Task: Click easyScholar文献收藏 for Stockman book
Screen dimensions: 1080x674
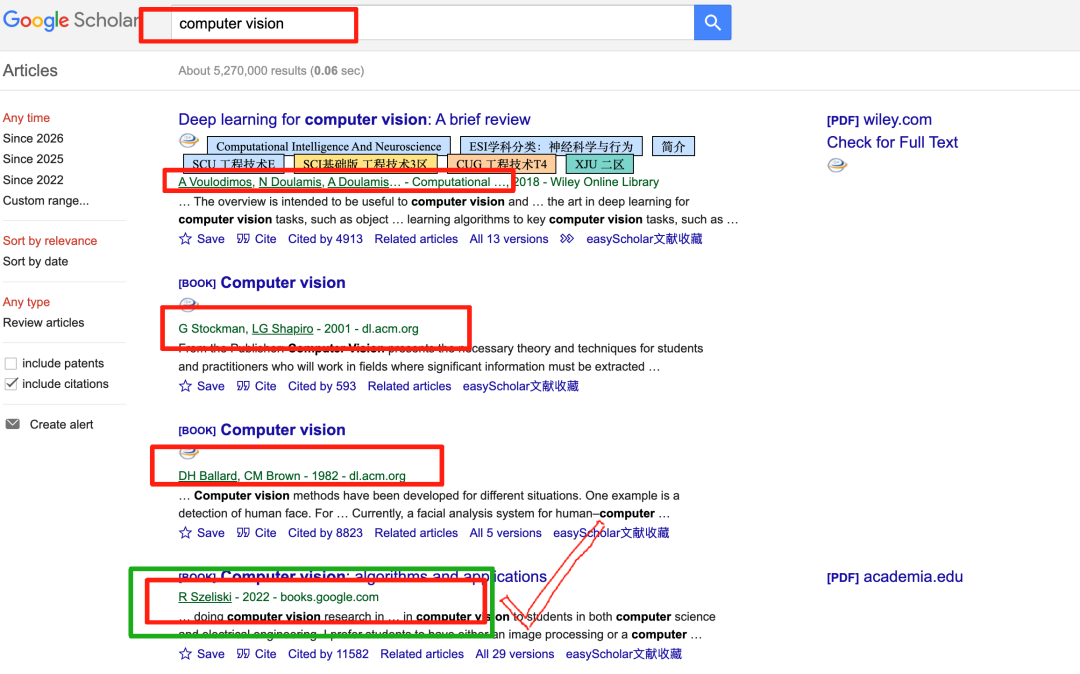Action: [x=521, y=386]
